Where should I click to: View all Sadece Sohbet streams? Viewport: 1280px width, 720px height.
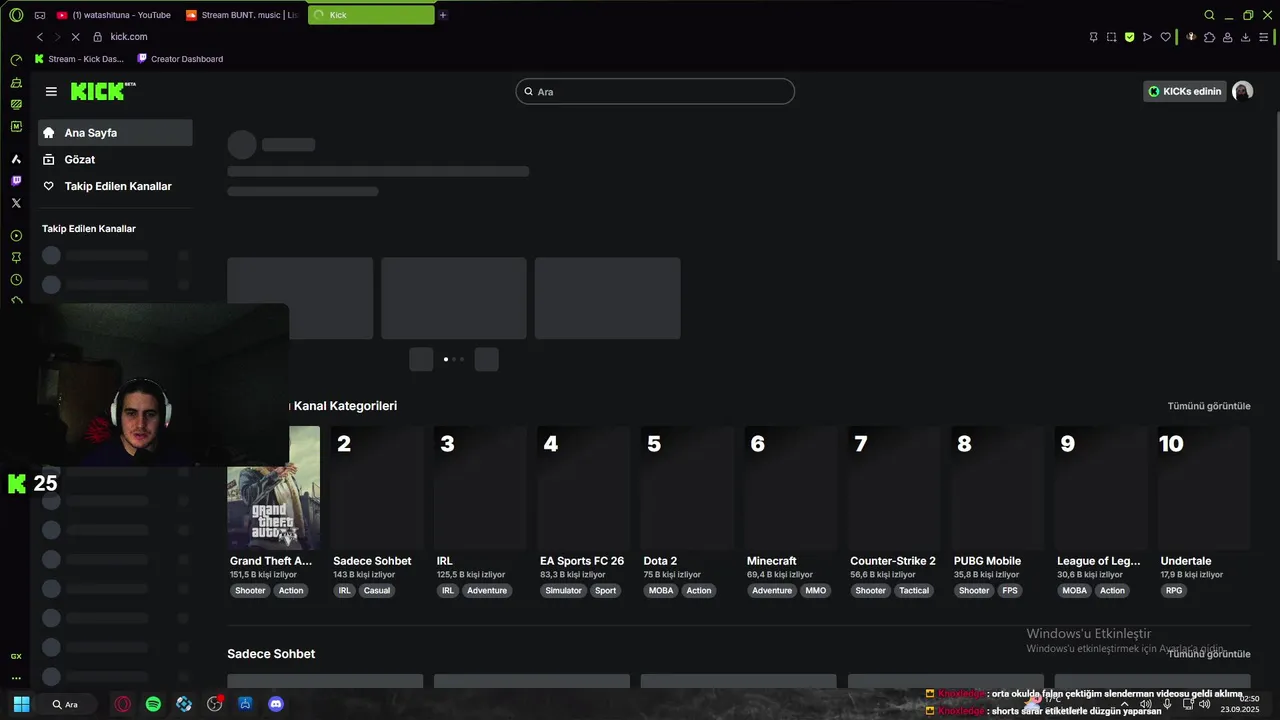[1209, 654]
